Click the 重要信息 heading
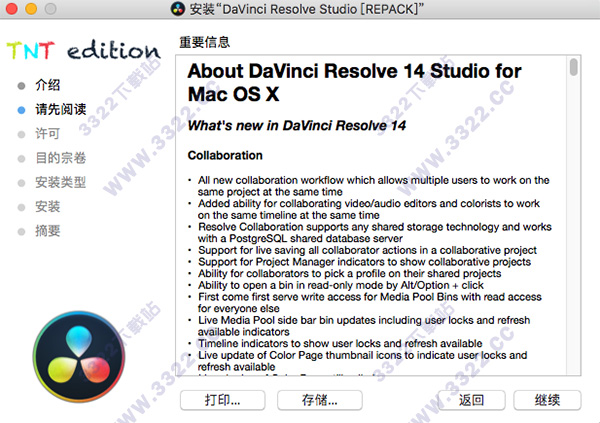Viewport: 600px width, 423px height. [x=205, y=42]
